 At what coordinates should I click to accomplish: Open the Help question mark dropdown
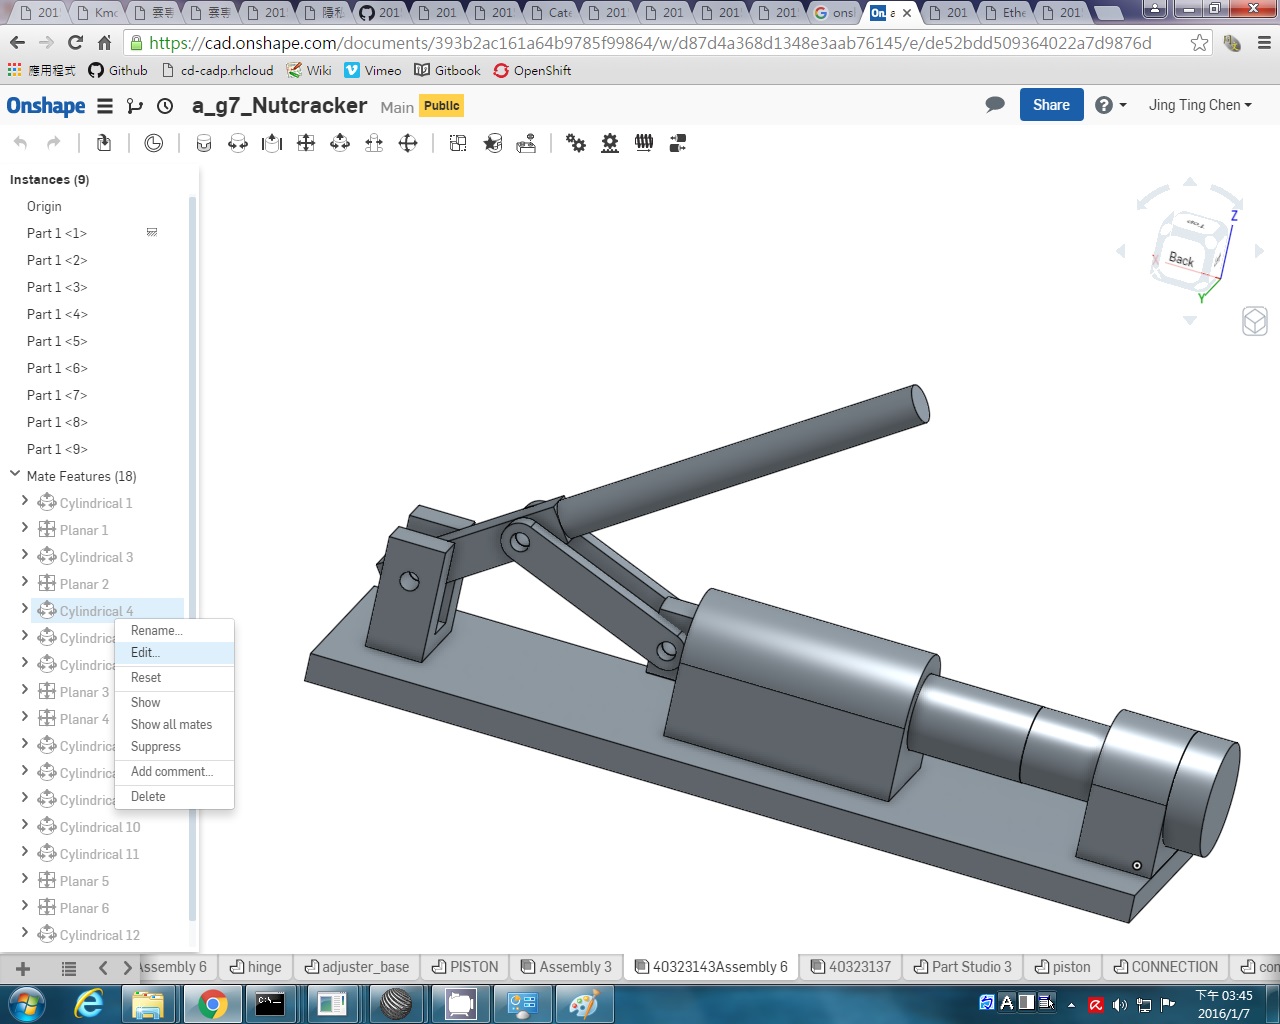click(1110, 105)
